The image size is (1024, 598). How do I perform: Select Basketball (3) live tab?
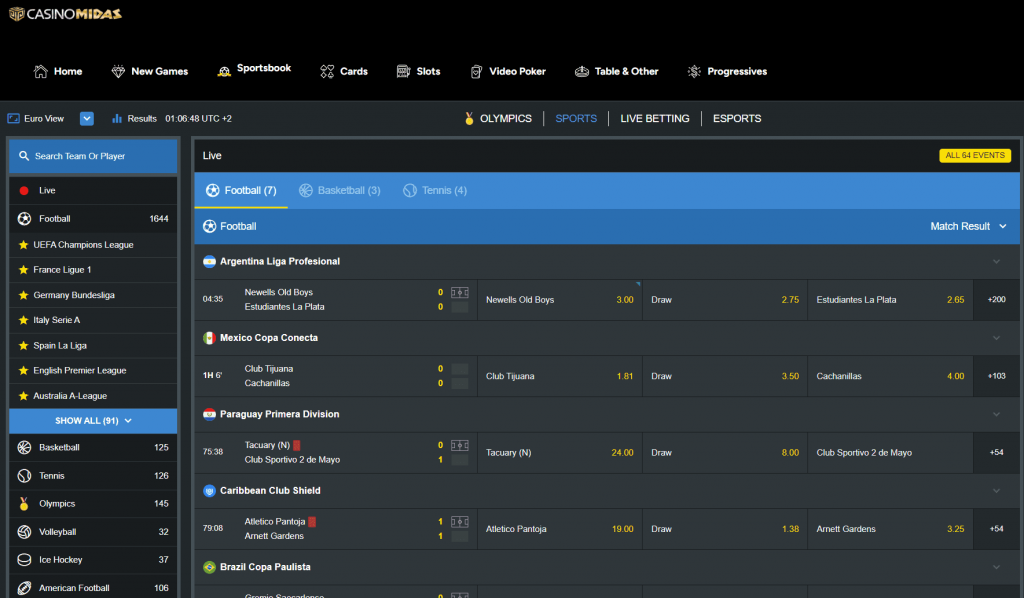[x=340, y=191]
